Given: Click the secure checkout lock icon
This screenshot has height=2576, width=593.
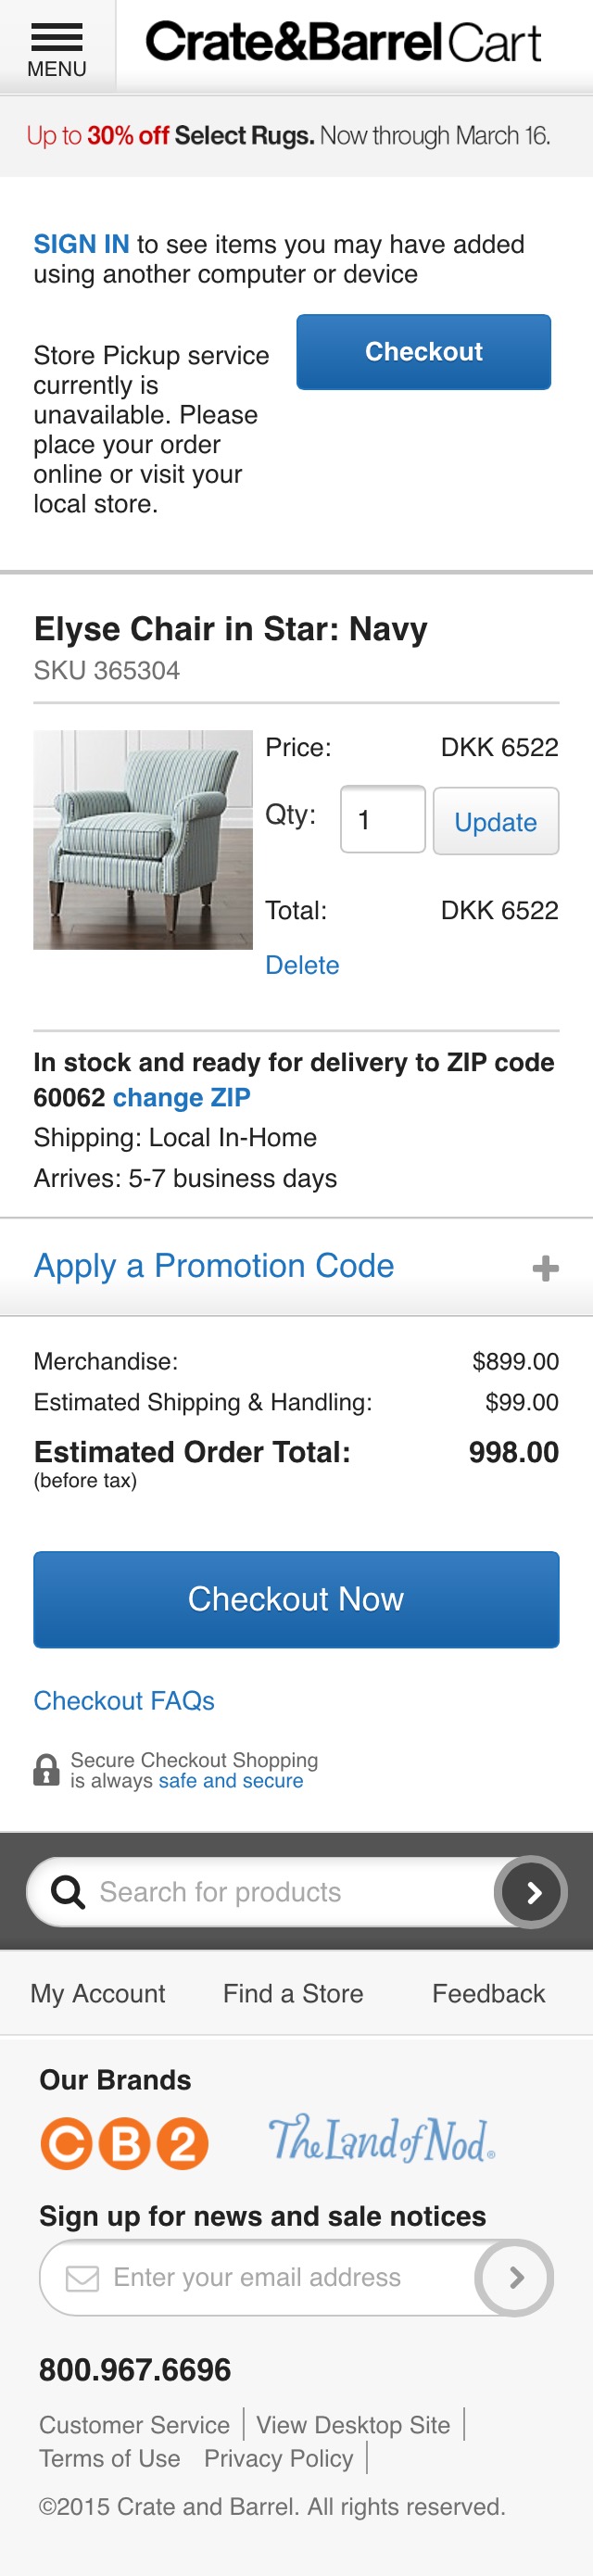Looking at the screenshot, I should coord(45,1770).
